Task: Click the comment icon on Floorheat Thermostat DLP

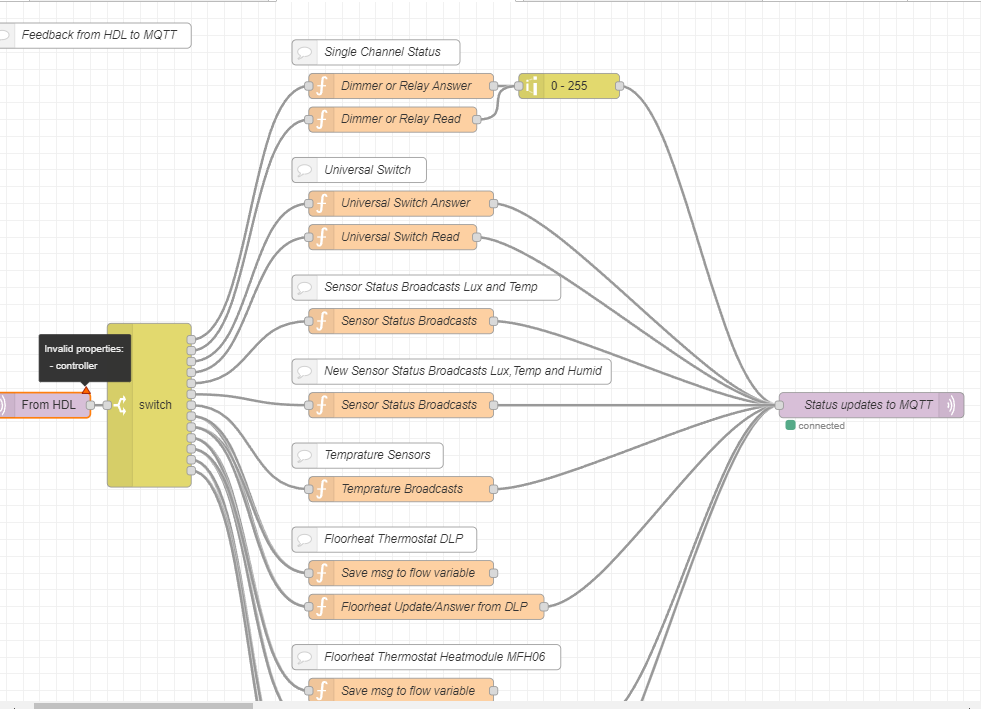Action: 305,539
